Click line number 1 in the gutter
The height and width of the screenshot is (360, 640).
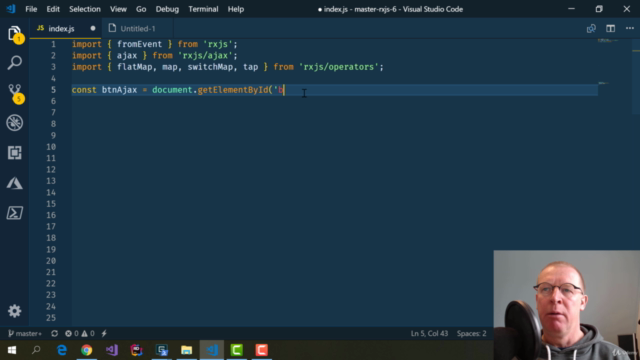(53, 44)
